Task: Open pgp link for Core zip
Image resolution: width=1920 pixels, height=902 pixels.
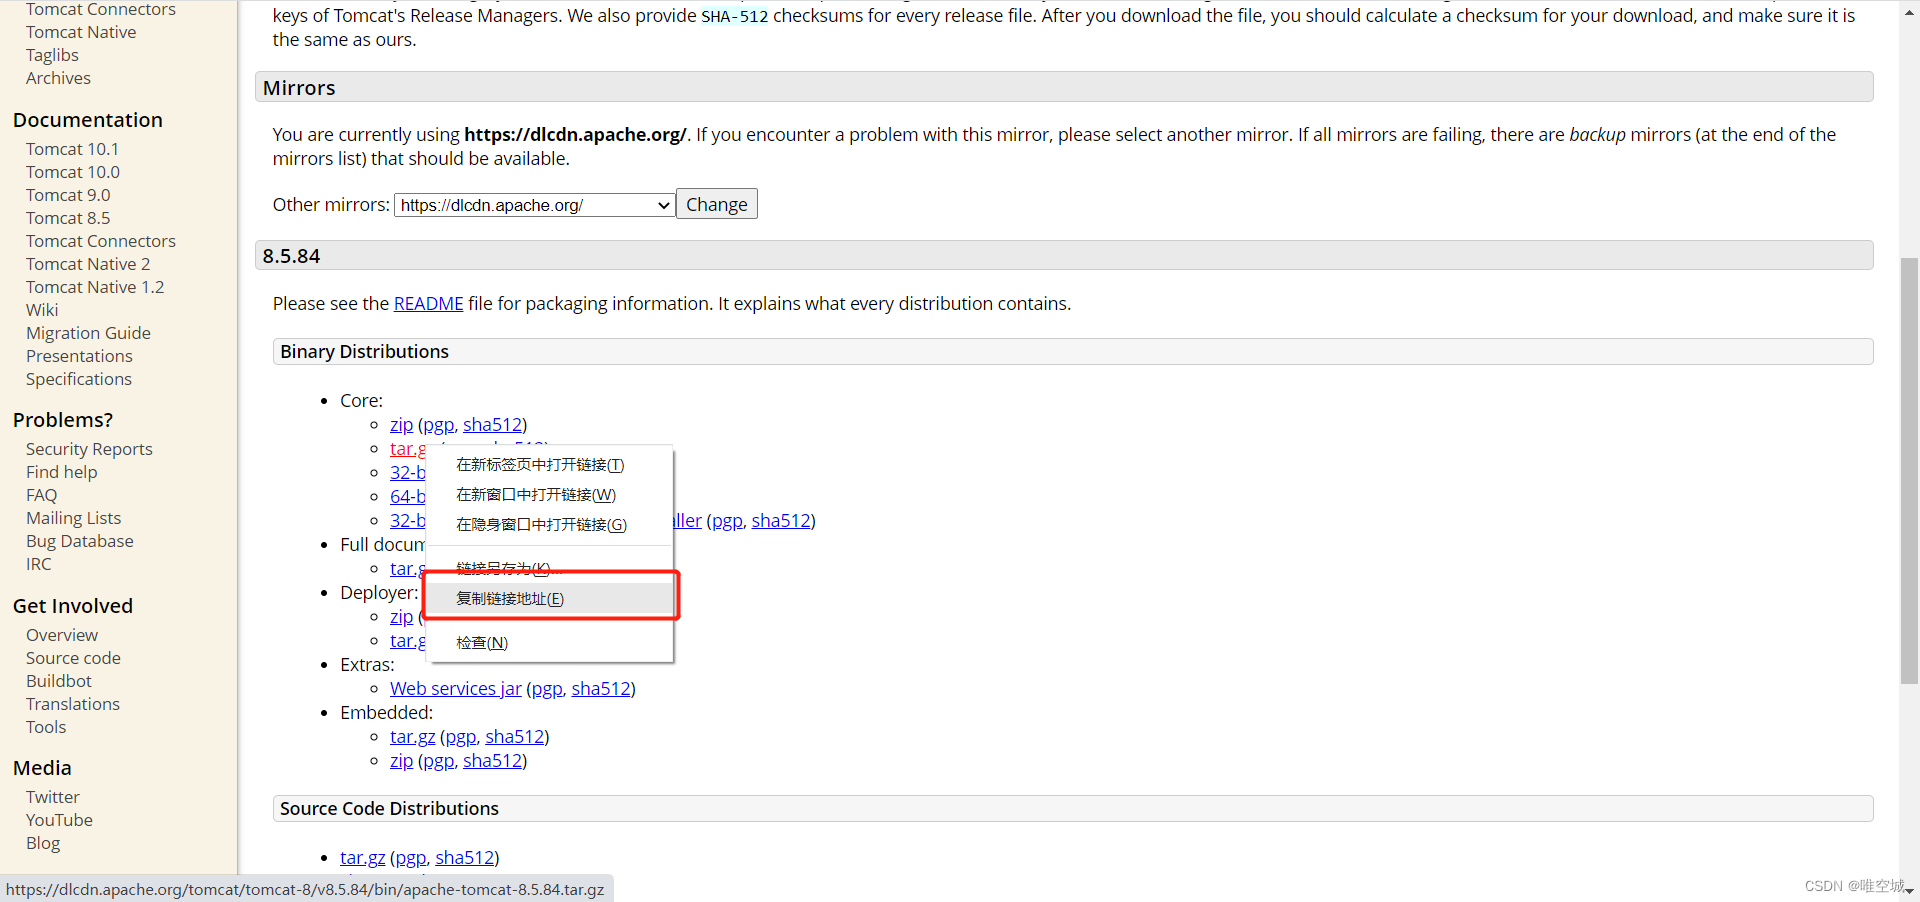Action: coord(438,425)
